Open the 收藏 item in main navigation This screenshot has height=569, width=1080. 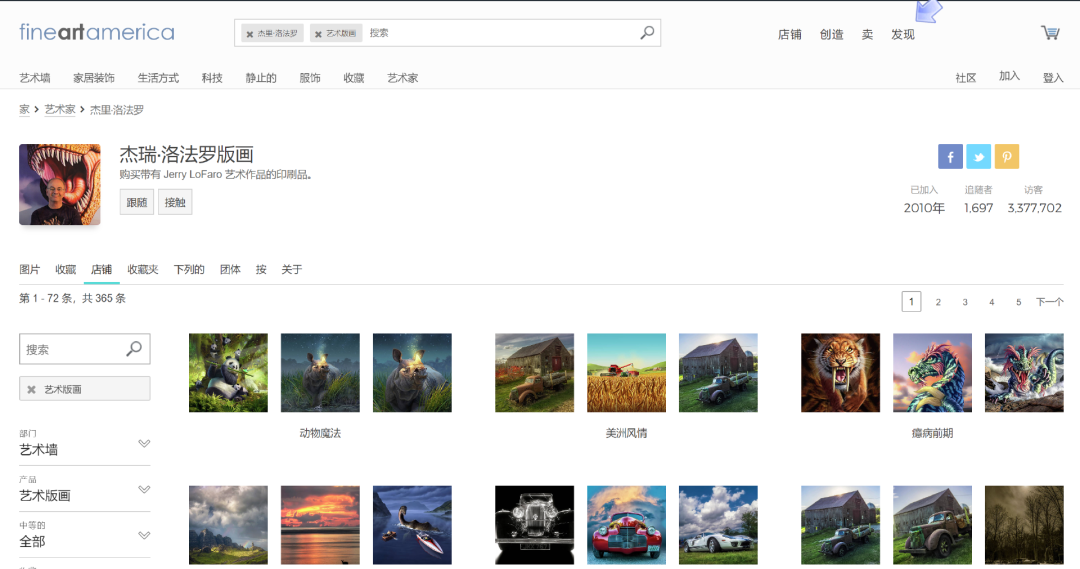point(353,78)
